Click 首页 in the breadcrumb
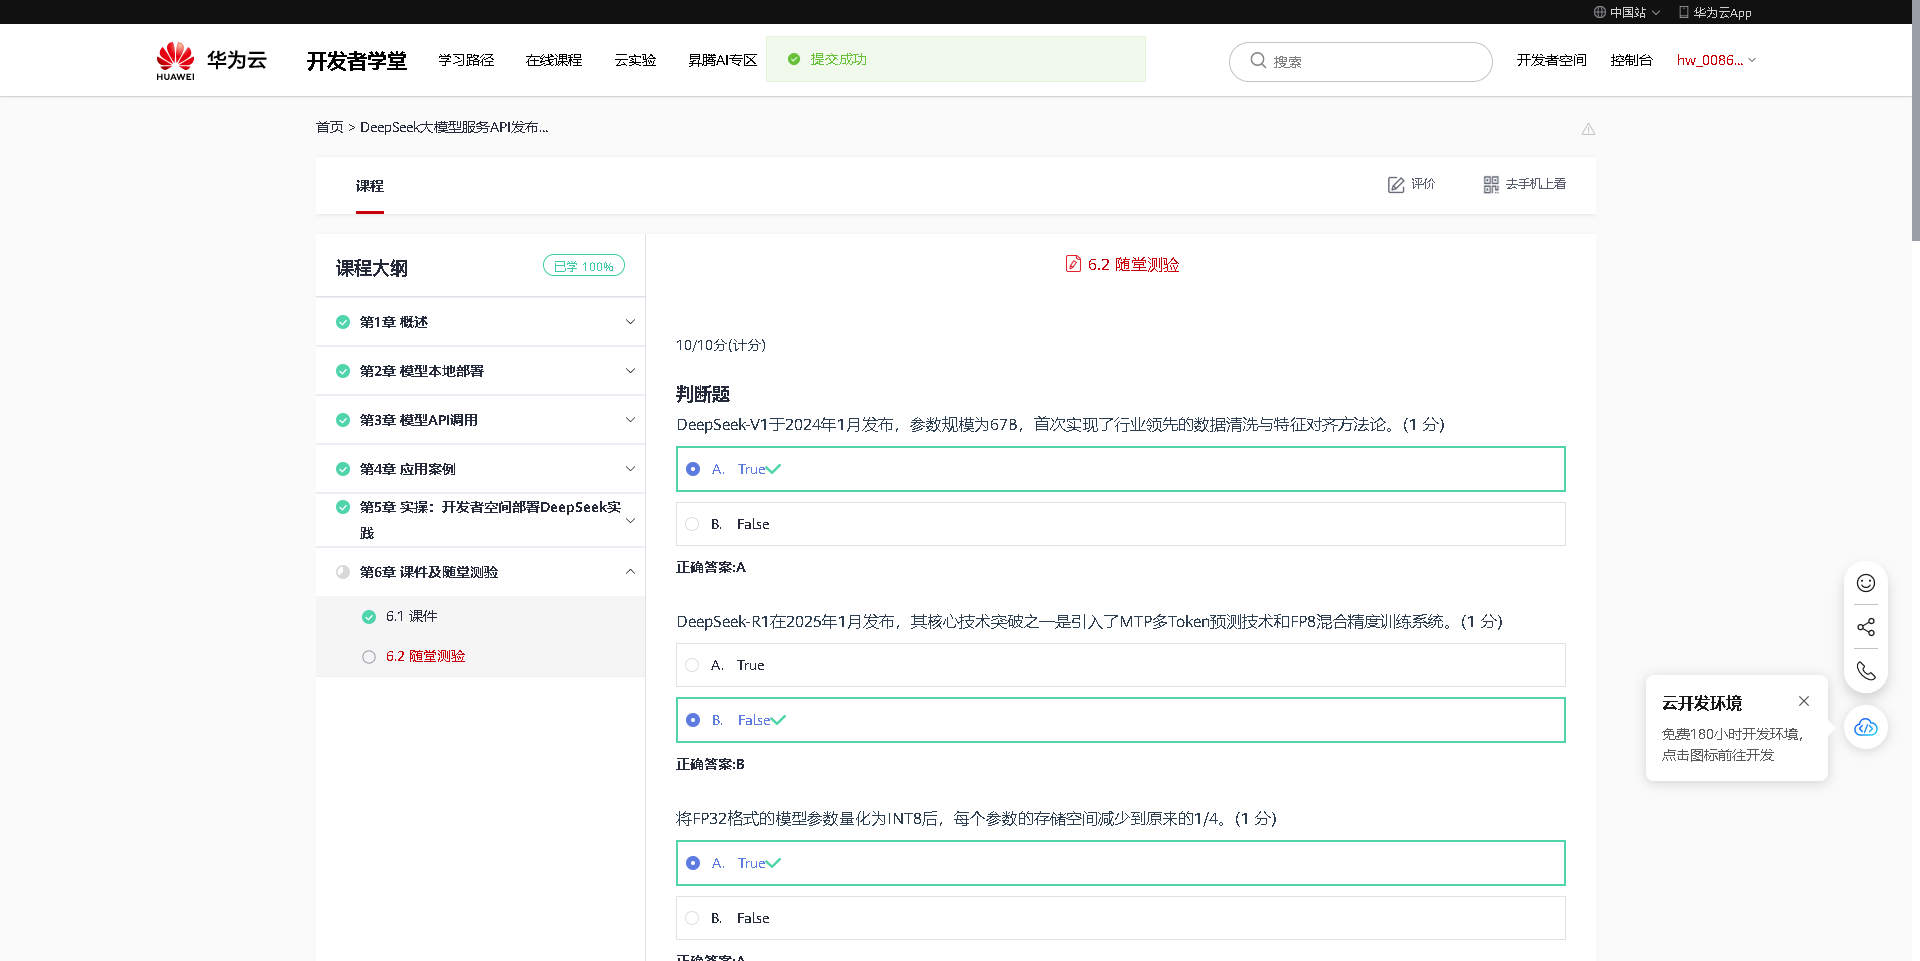 click(x=329, y=127)
